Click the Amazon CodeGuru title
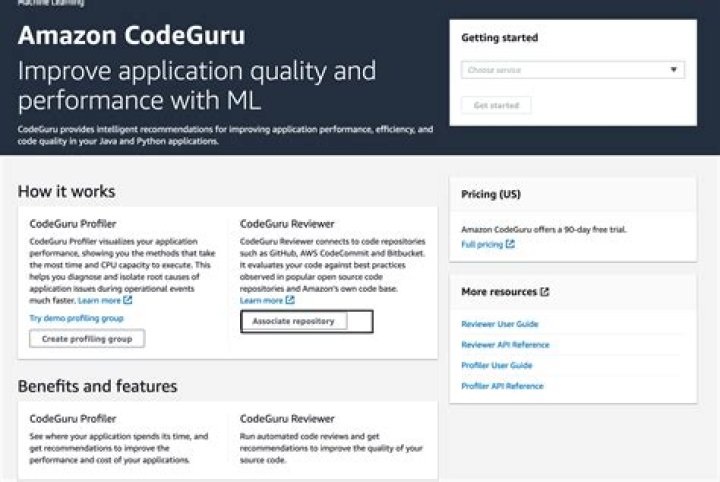 pos(132,35)
